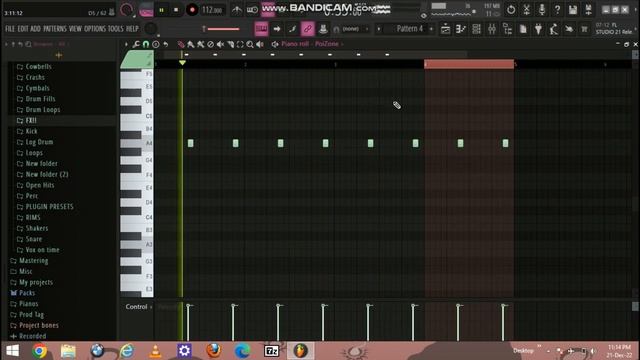This screenshot has height=360, width=640.
Task: Pause playback
Action: 161,10
